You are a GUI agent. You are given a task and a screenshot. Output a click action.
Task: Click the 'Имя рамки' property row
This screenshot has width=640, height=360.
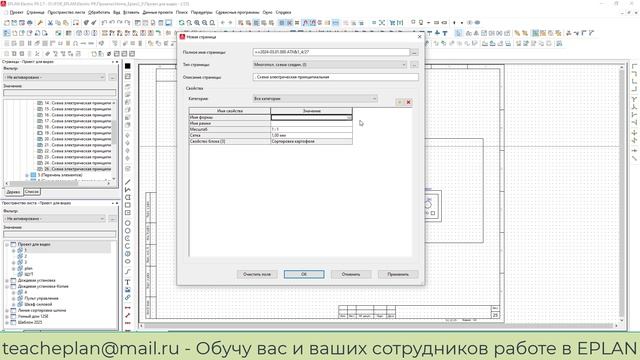pos(271,123)
